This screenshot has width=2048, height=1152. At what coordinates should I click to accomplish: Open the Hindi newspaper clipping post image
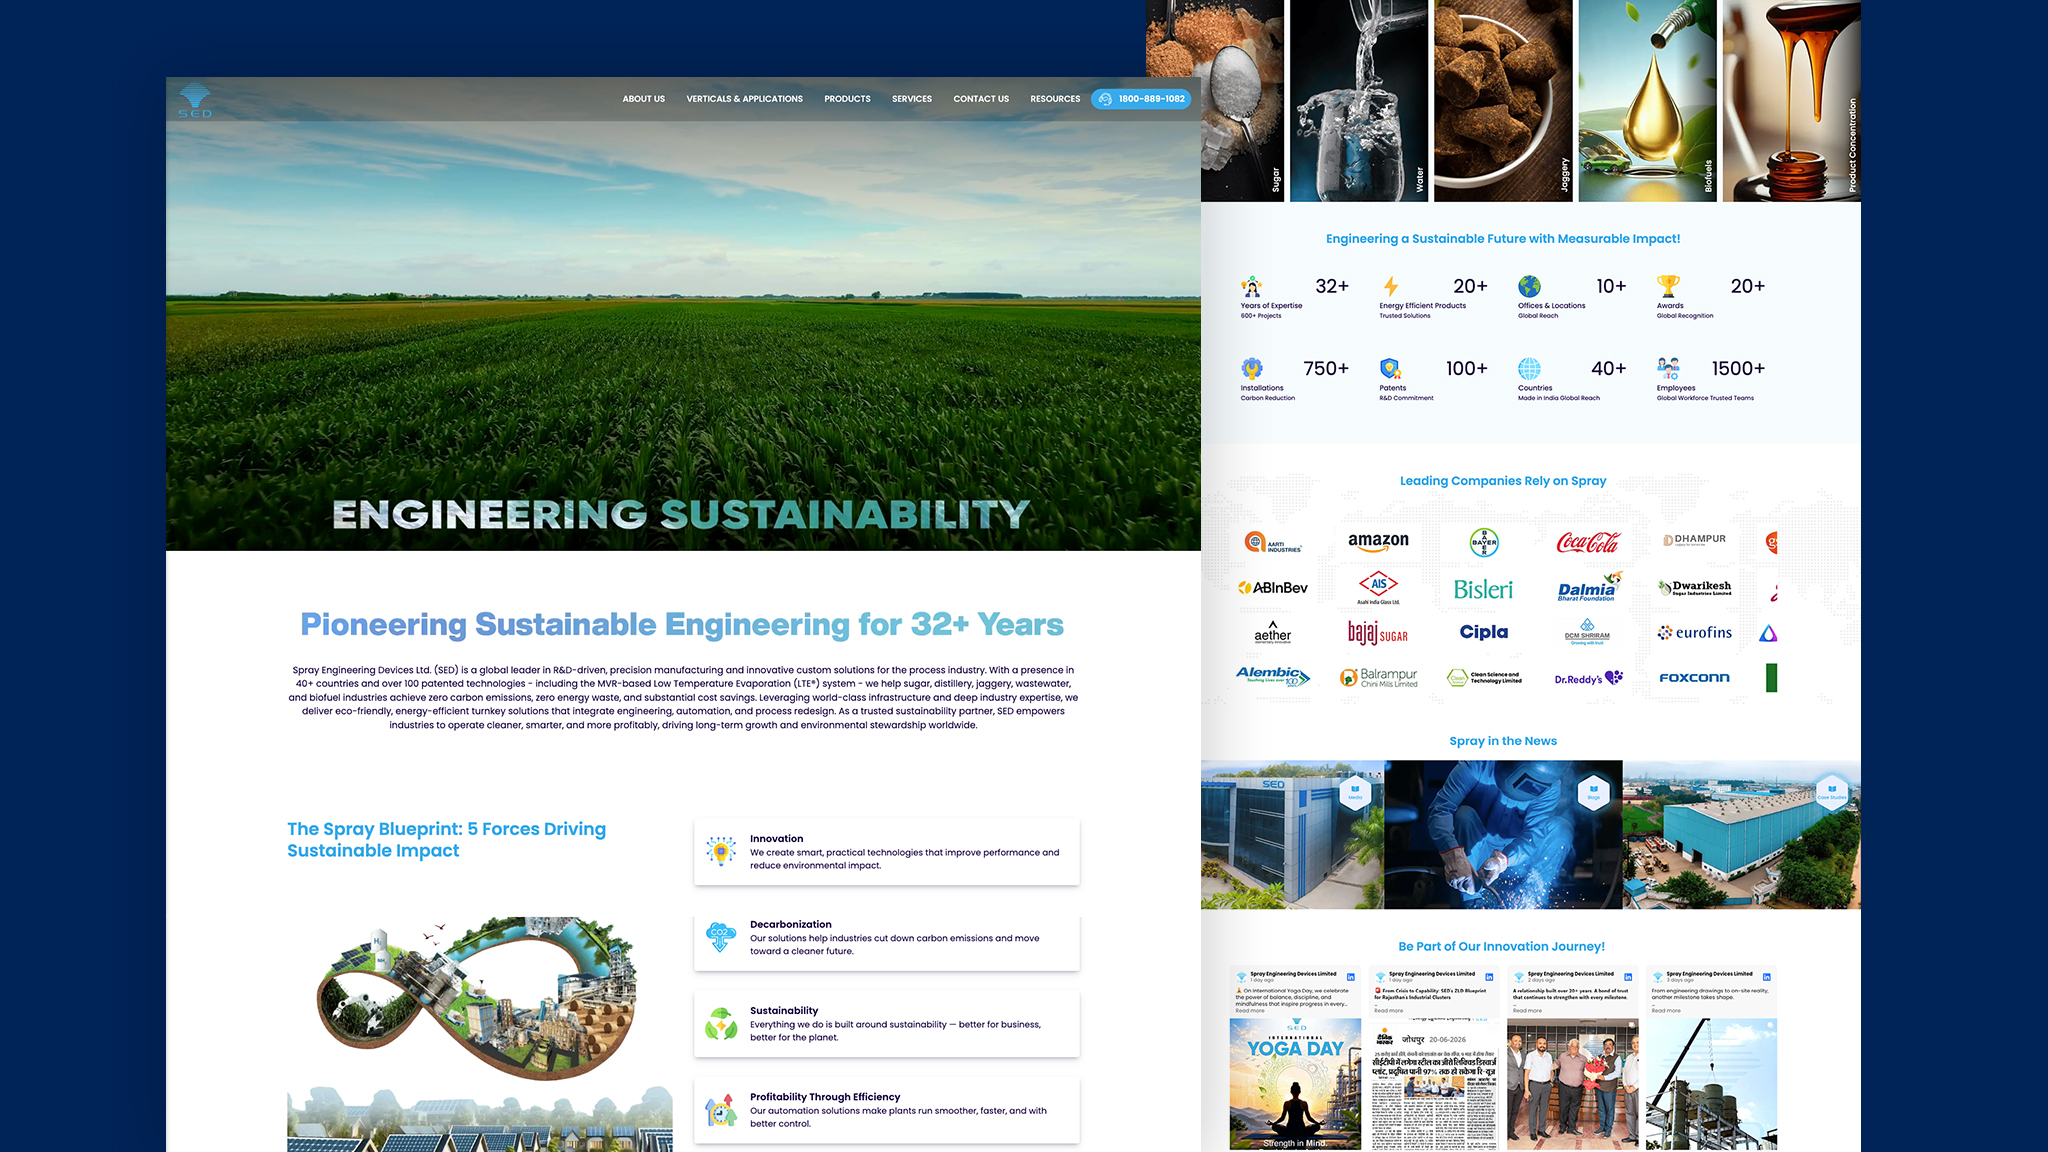pos(1435,1084)
